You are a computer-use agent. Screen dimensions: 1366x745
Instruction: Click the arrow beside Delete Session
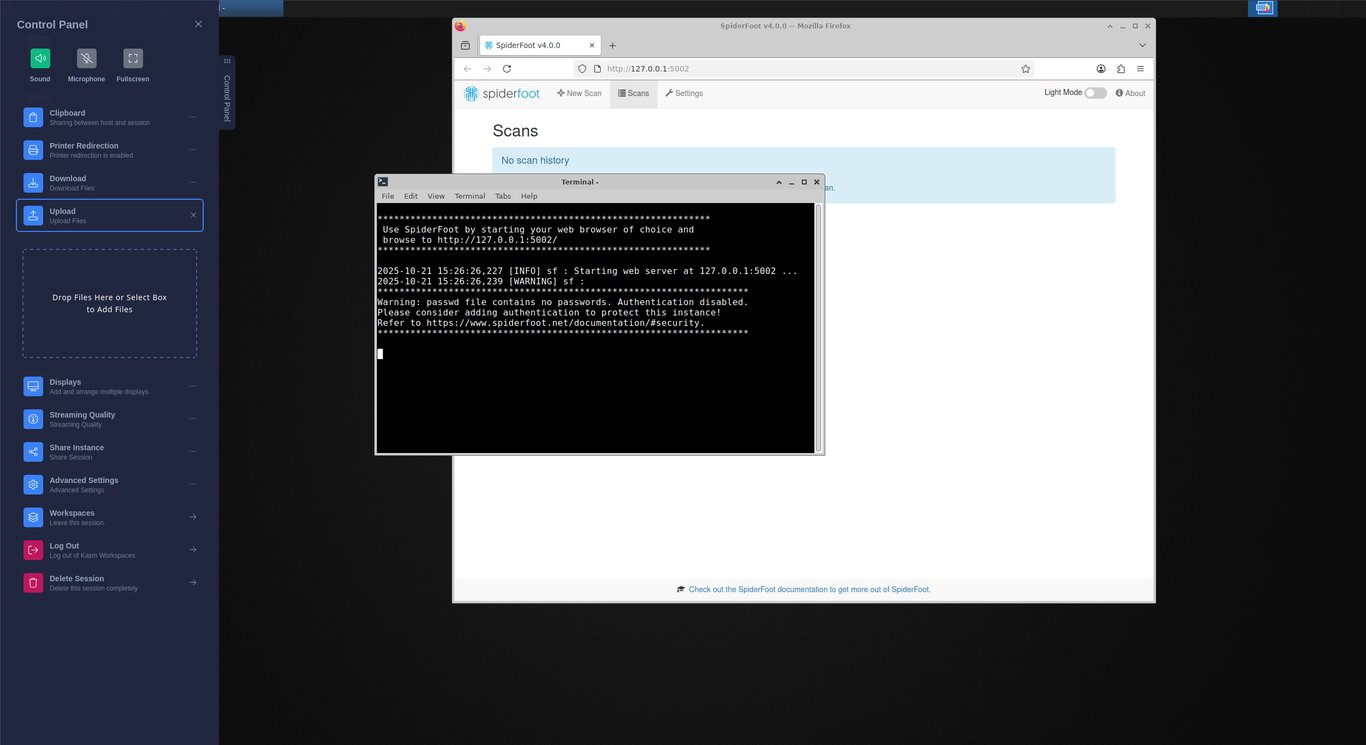pyautogui.click(x=193, y=583)
